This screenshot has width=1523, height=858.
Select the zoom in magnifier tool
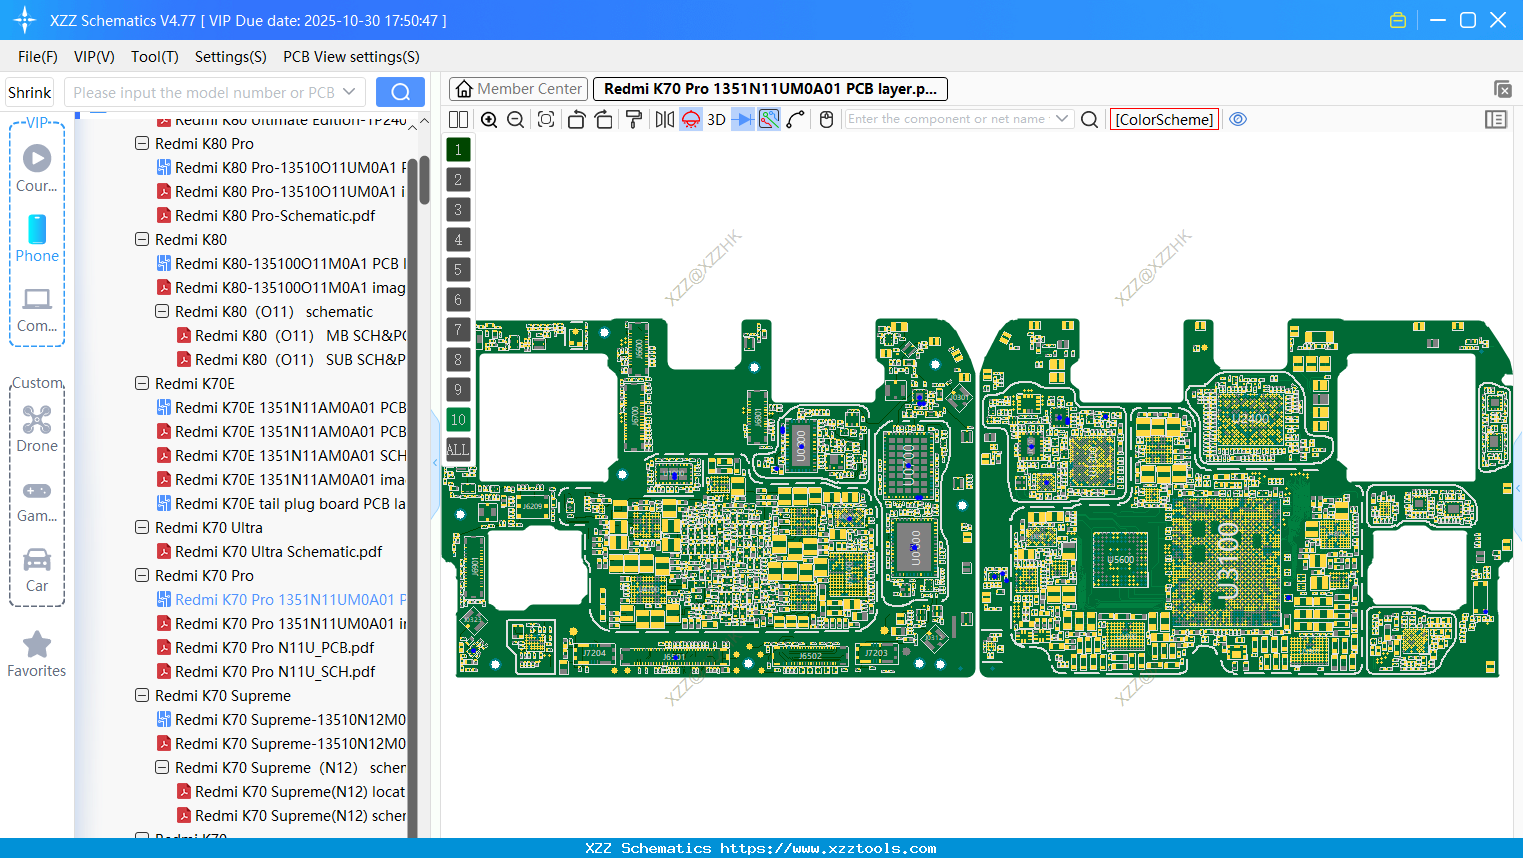489,119
